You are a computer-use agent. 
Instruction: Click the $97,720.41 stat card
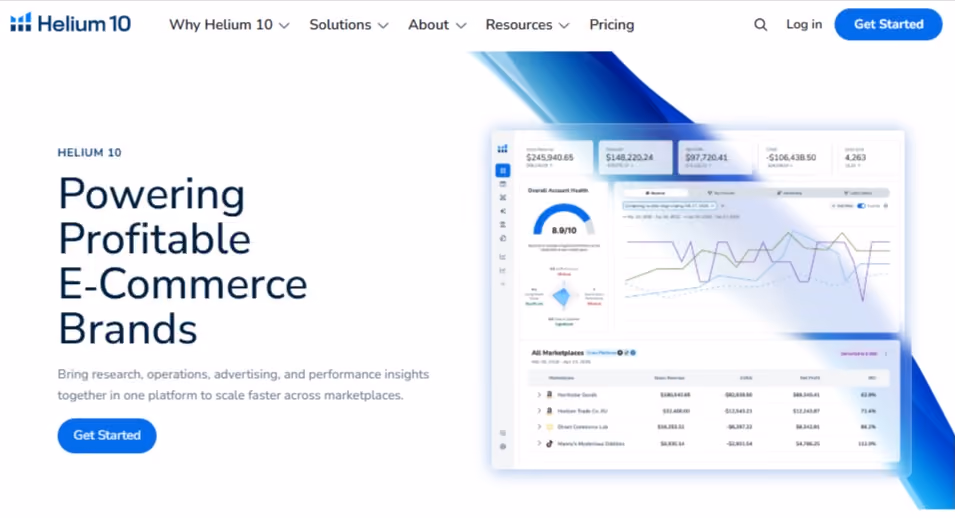tap(713, 158)
